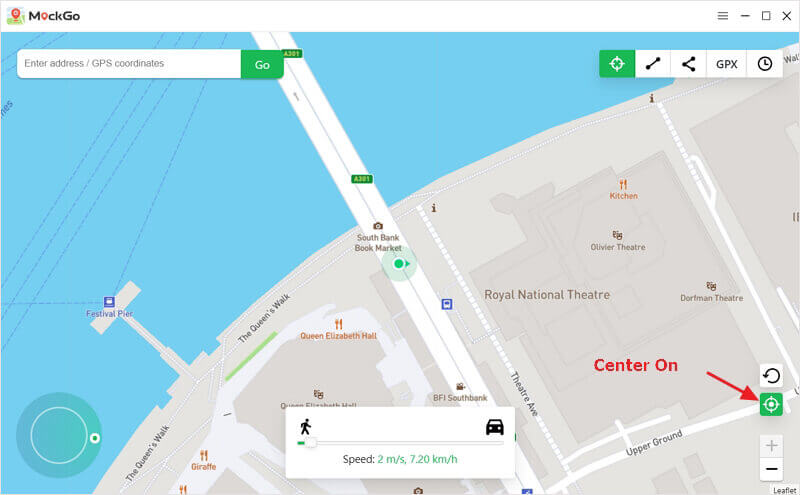Image resolution: width=800 pixels, height=495 pixels.
Task: Click the BFI Southbank cinema icon
Action: (x=460, y=387)
